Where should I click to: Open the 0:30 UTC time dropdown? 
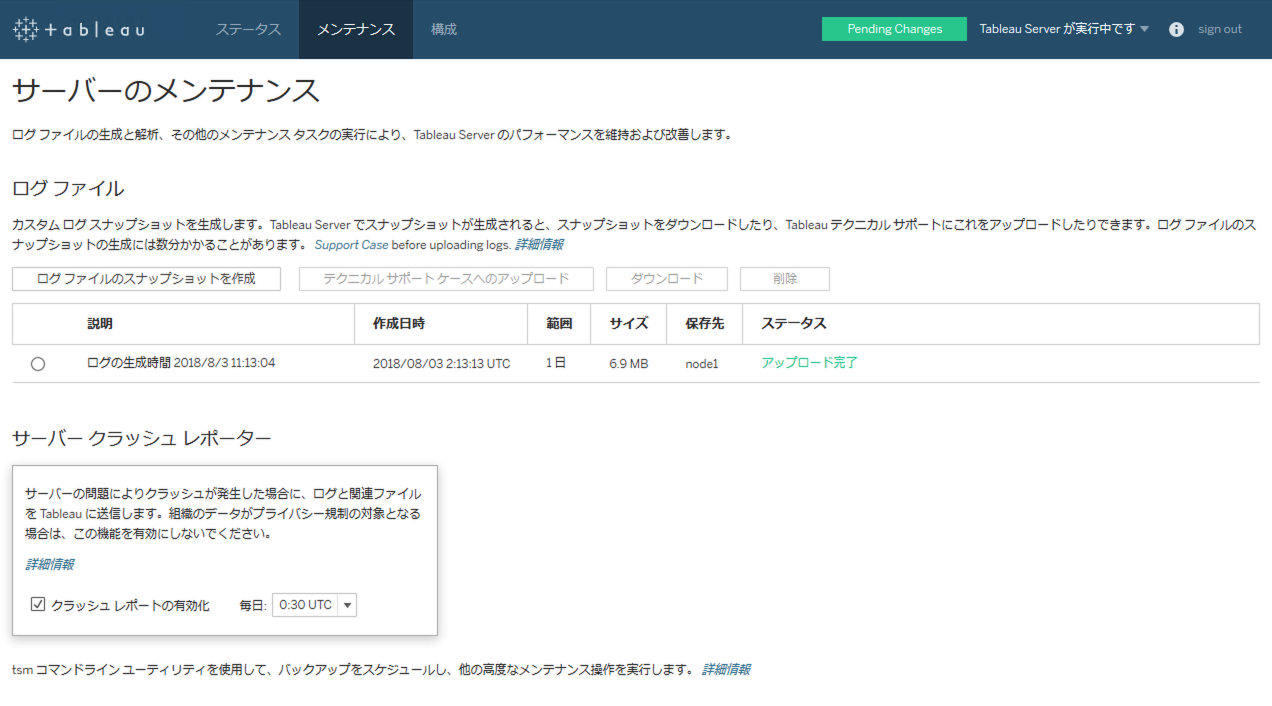pyautogui.click(x=314, y=604)
